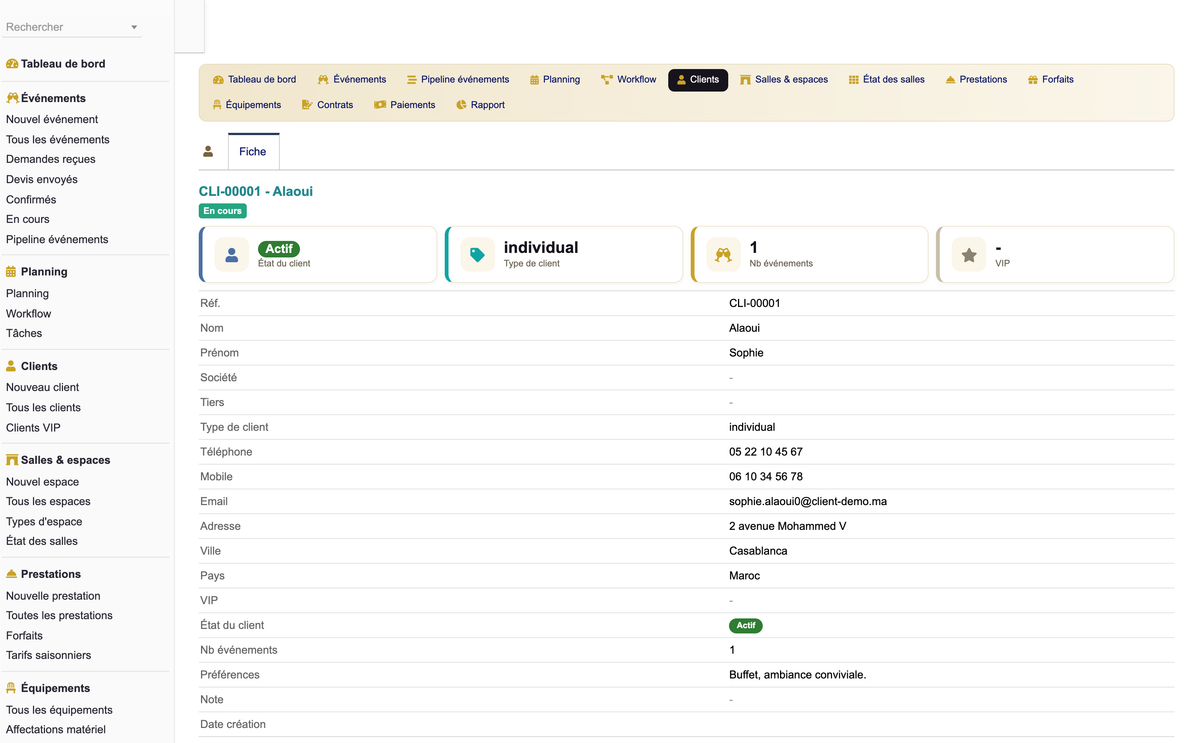
Task: Click the person icon left of Fiche tab
Action: pos(208,152)
